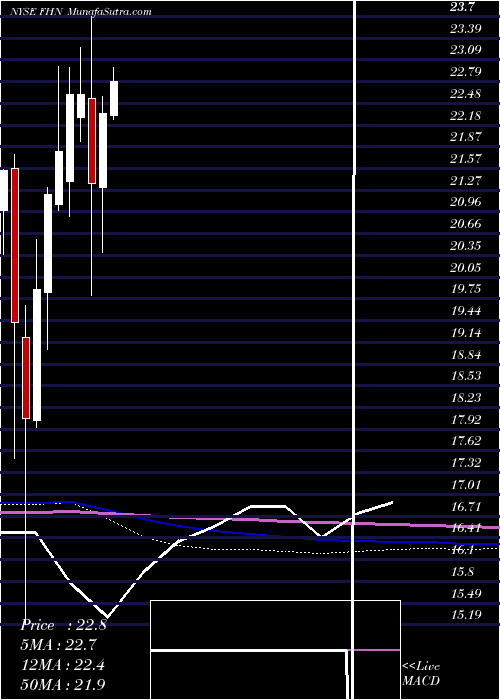Screen dimensions: 500x700
Task: Click the 20.35 price level
Action: [x=466, y=246]
